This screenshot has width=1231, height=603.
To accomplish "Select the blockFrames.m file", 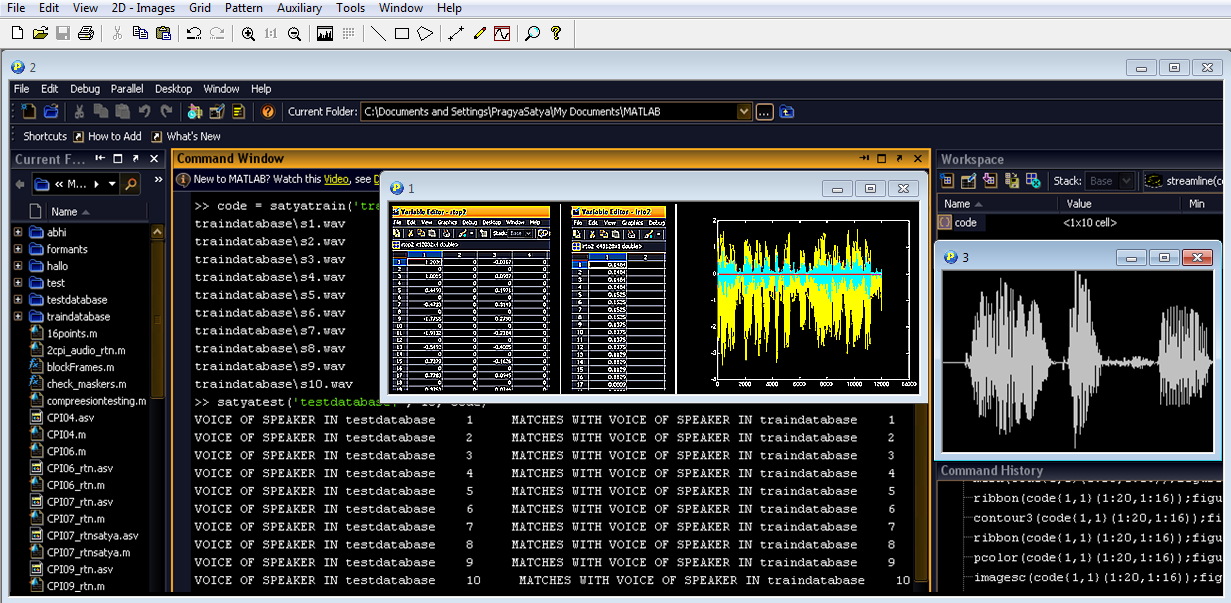I will (71, 367).
